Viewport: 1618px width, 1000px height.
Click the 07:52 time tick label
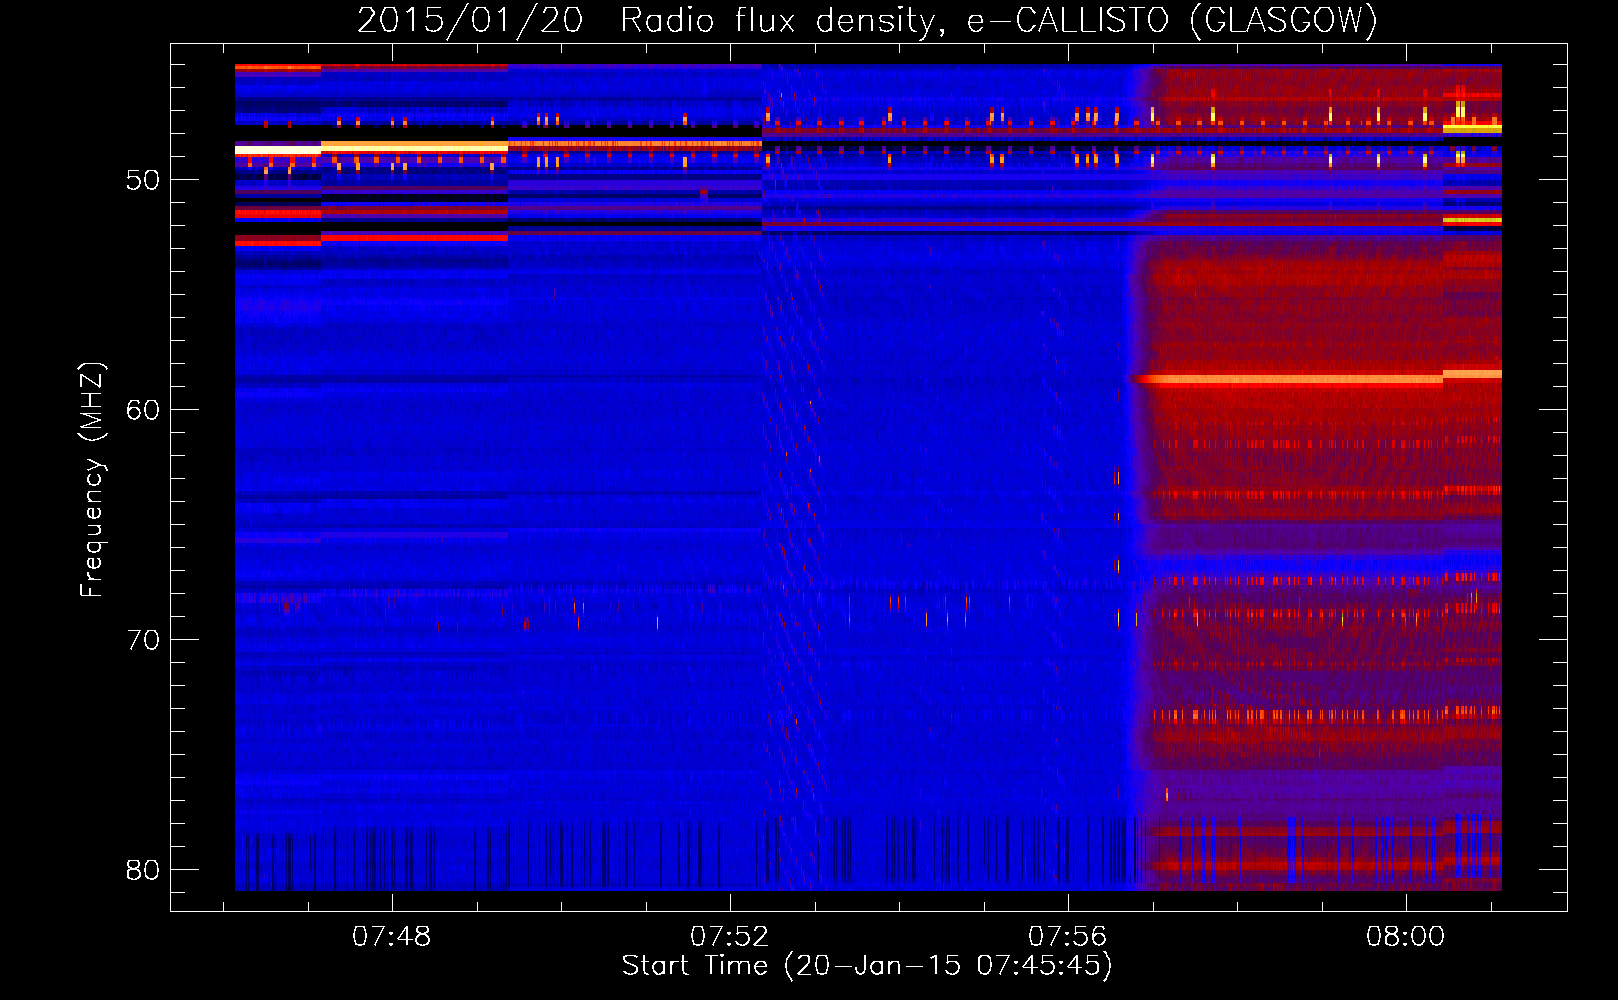pyautogui.click(x=730, y=936)
